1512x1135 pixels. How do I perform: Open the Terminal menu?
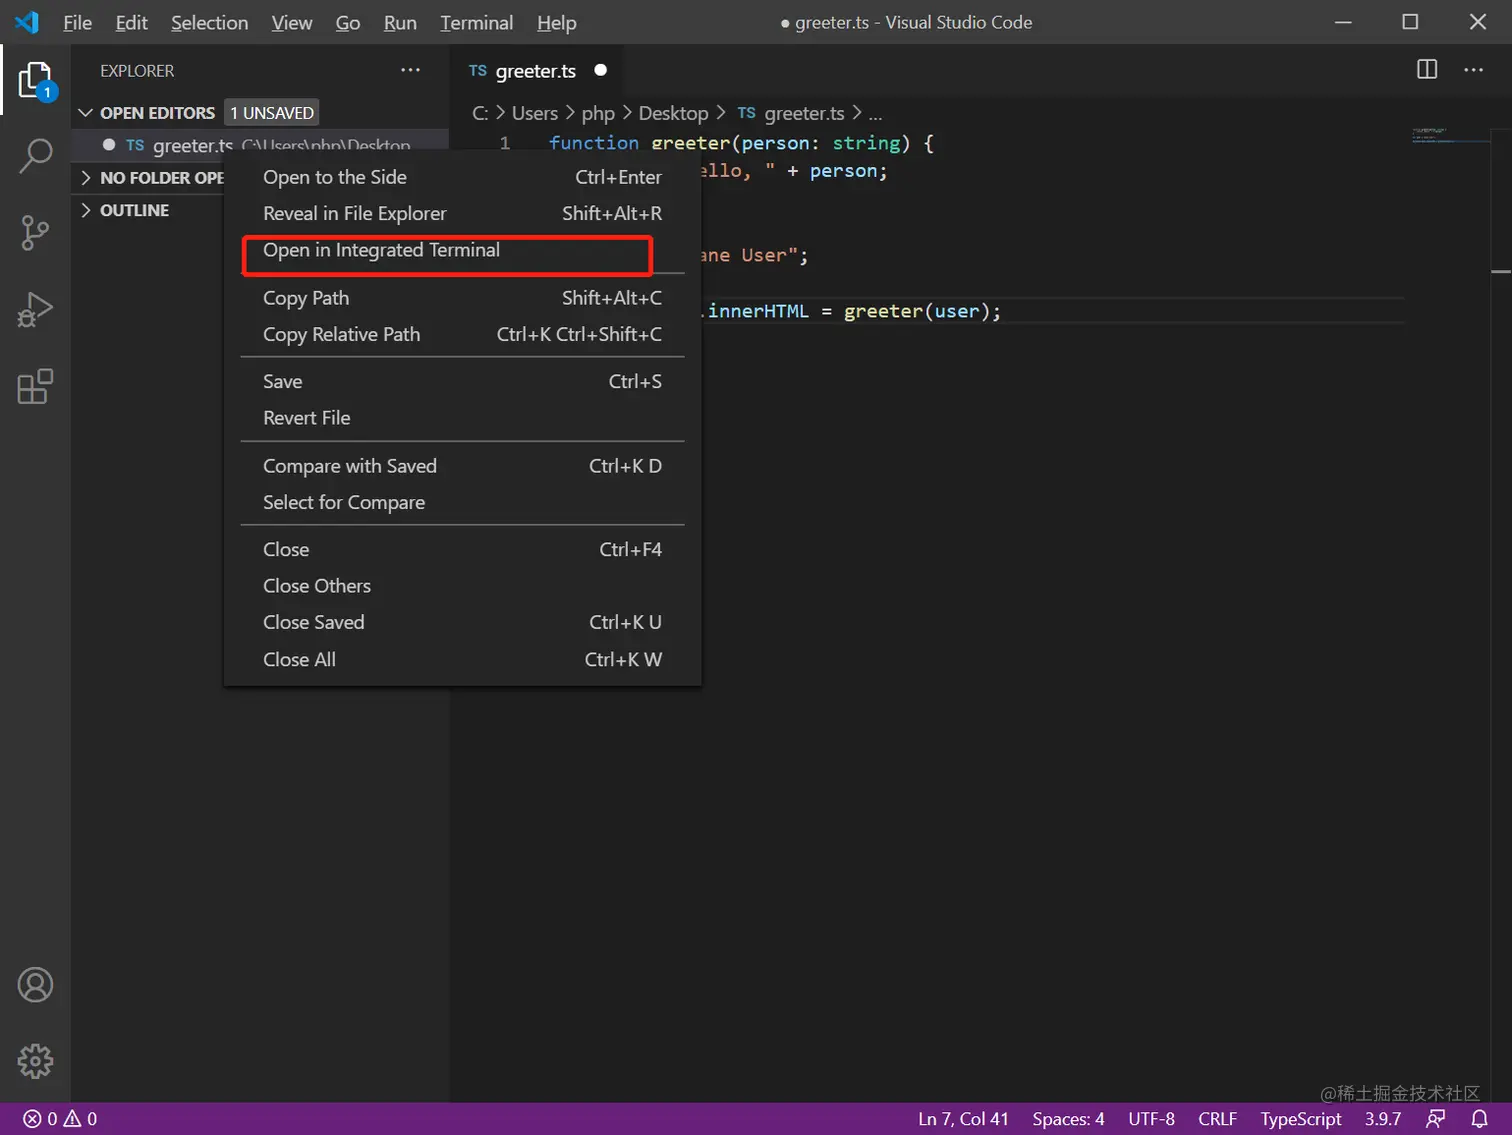pos(476,22)
